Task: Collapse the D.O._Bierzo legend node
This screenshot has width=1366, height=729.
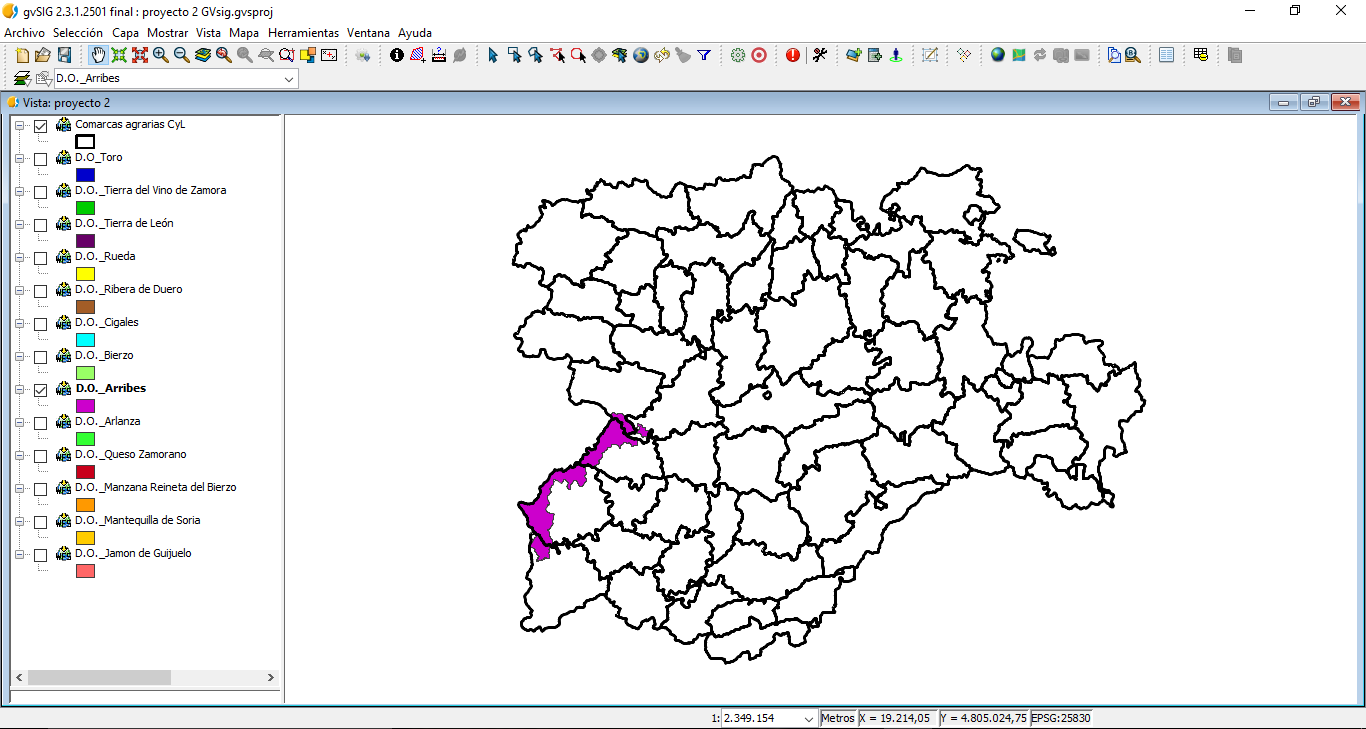Action: (x=19, y=357)
